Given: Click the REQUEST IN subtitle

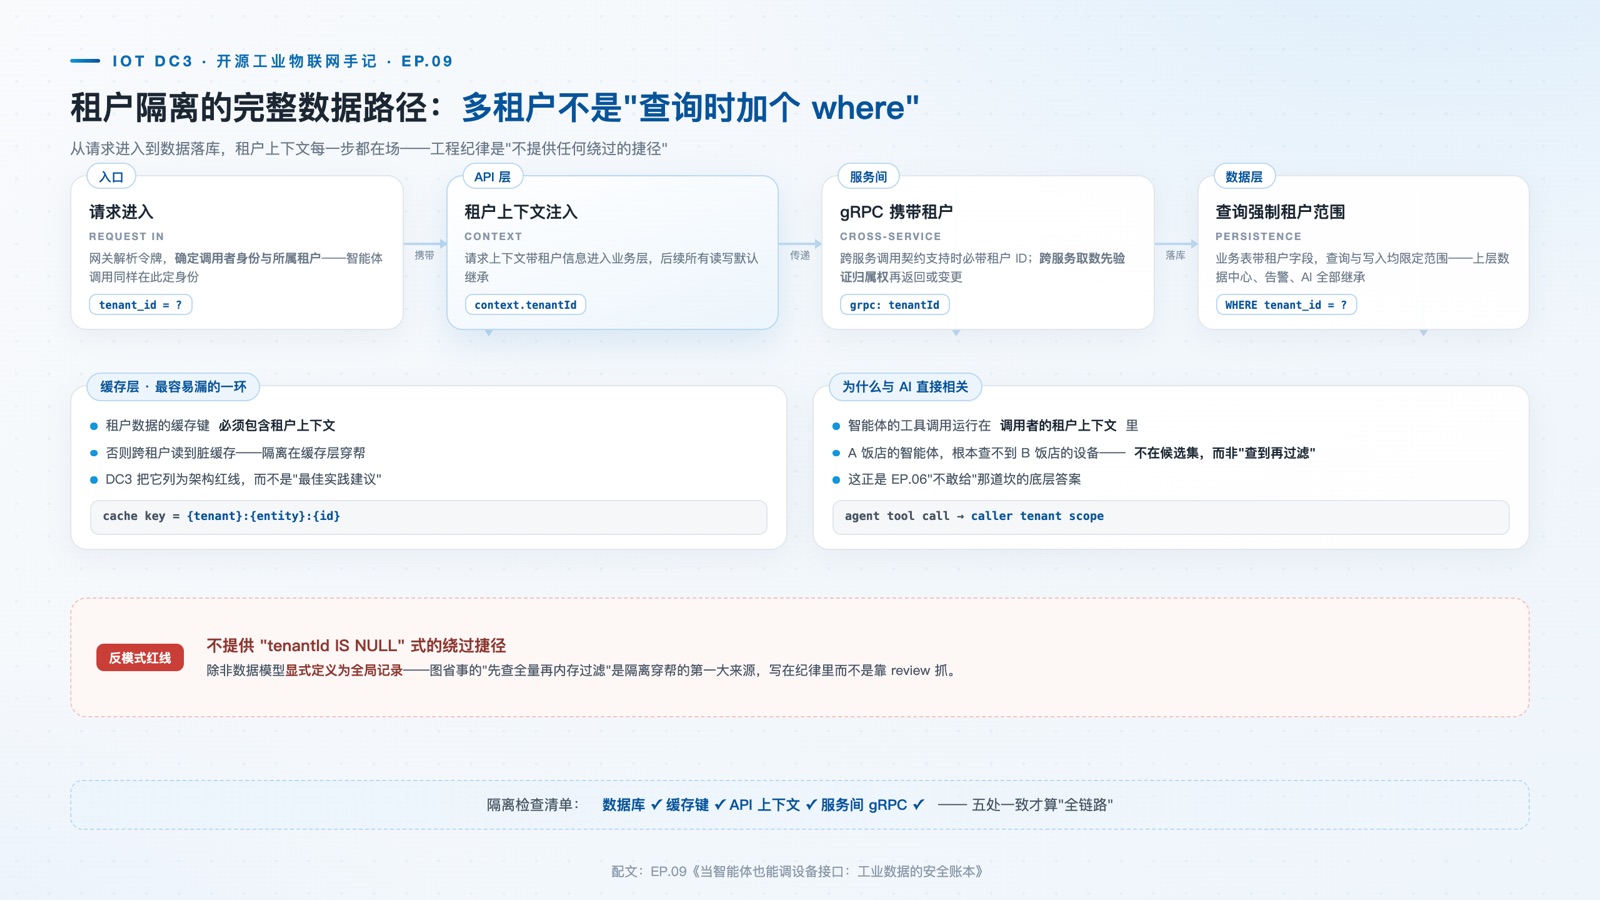Looking at the screenshot, I should (x=126, y=237).
